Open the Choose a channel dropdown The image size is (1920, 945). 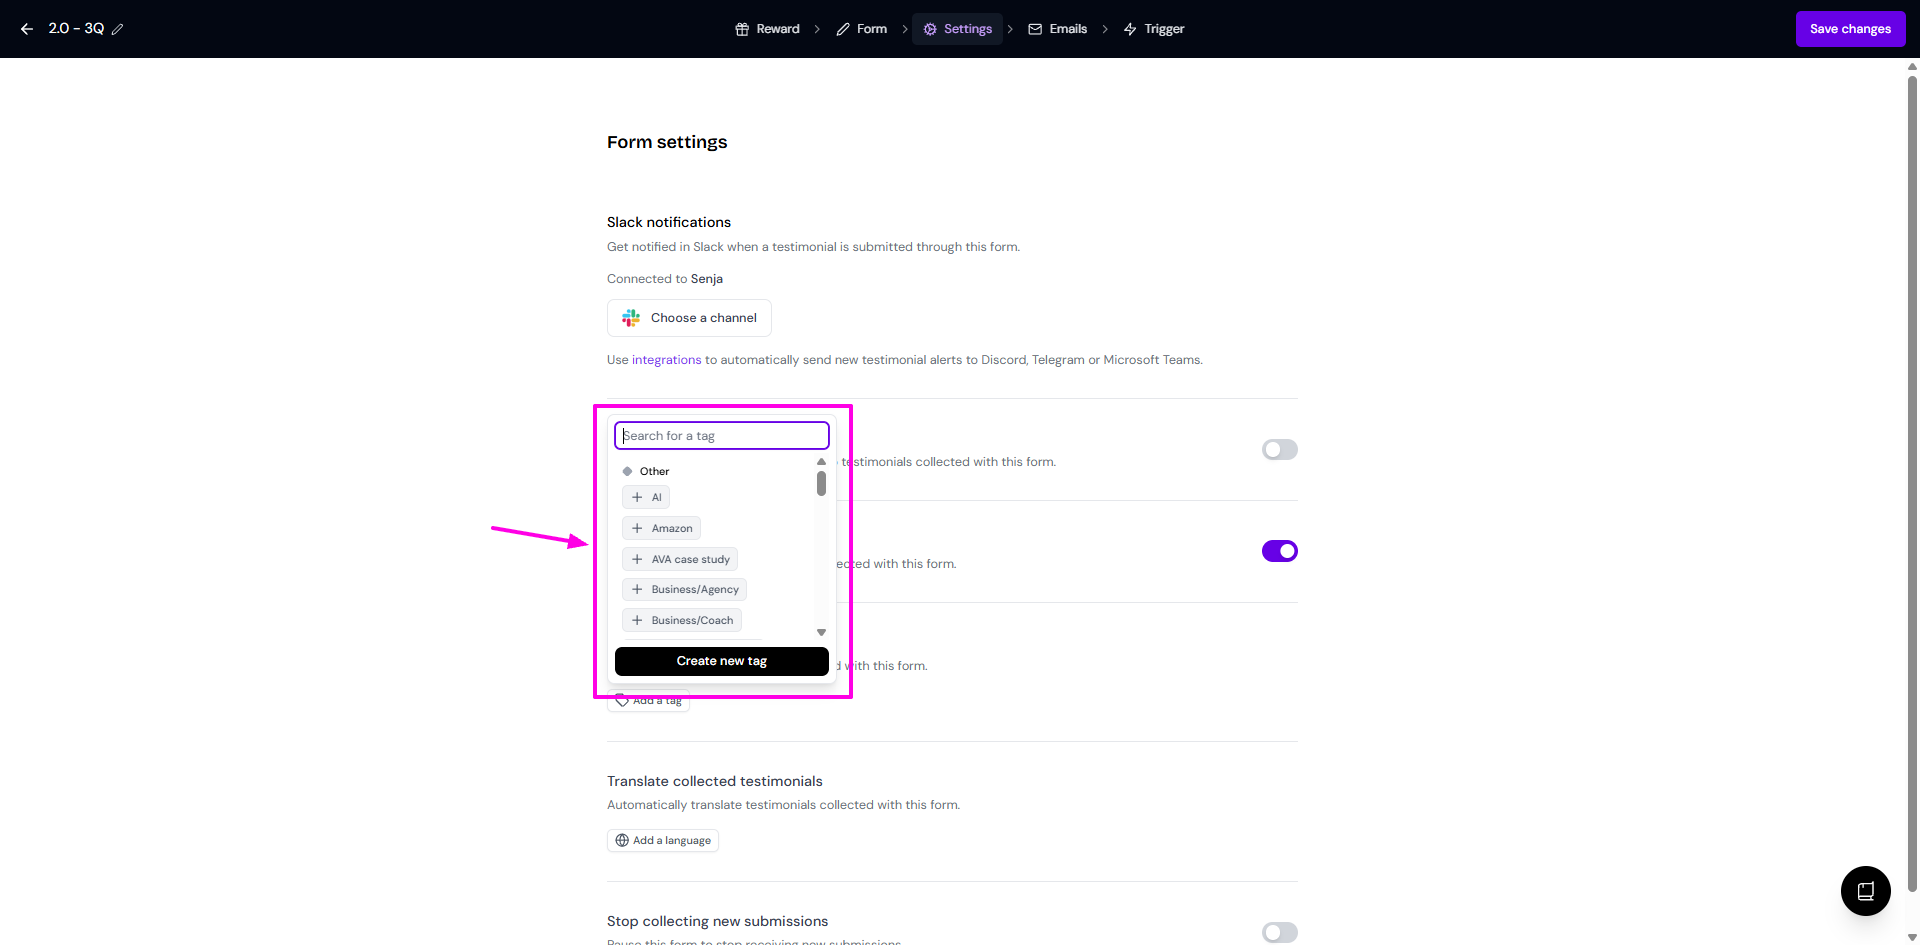(x=689, y=318)
